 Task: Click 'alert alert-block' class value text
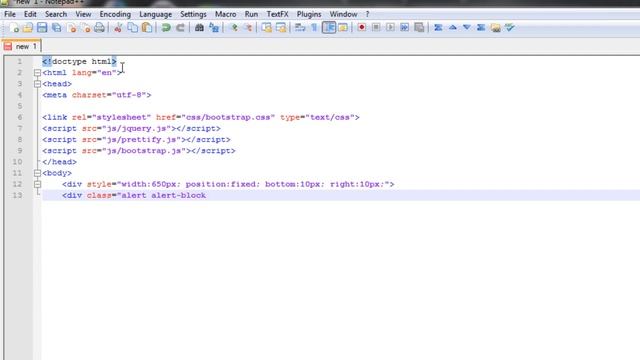pos(164,195)
